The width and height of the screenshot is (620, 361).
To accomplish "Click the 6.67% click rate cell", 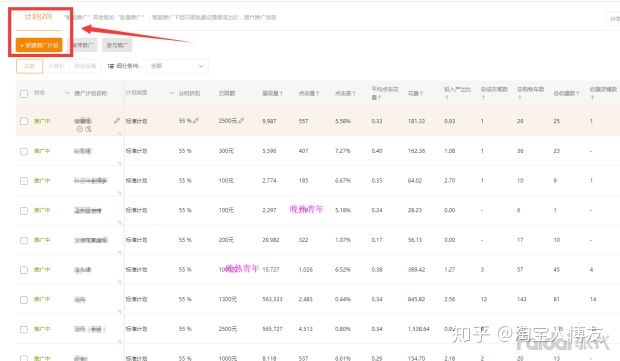I will (x=342, y=180).
